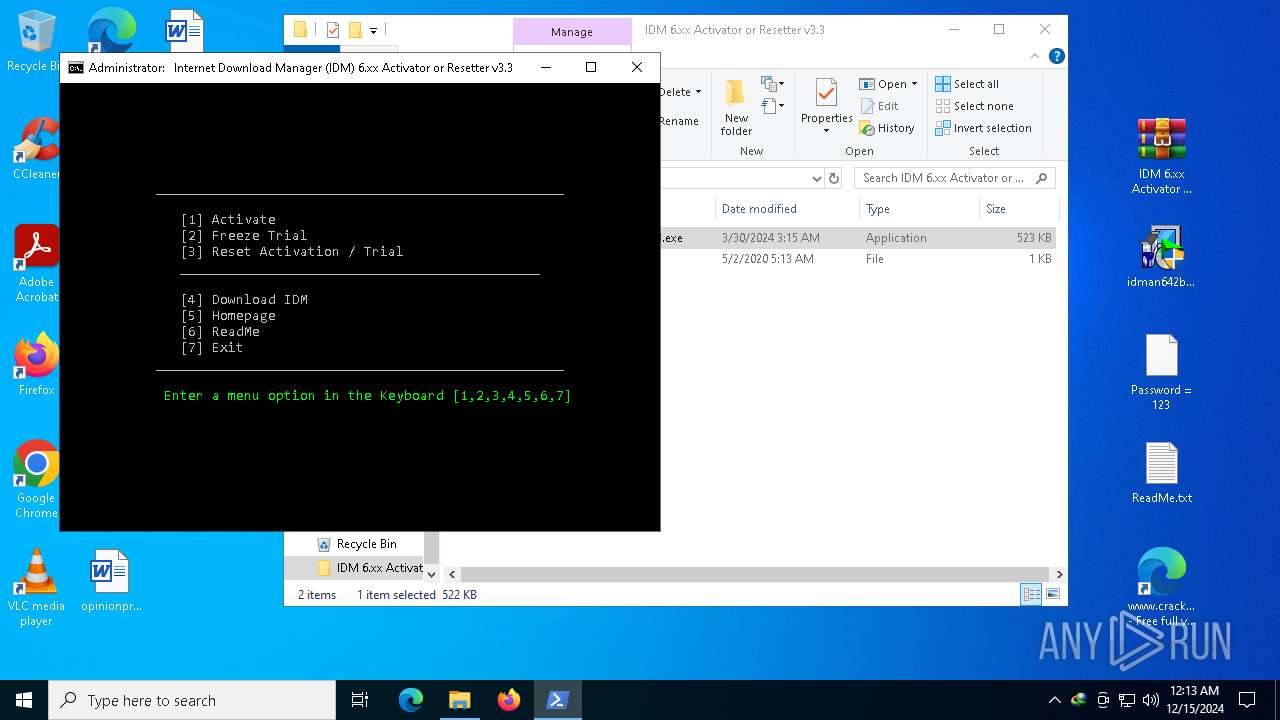The image size is (1280, 720).
Task: Open Task View on taskbar
Action: tap(360, 700)
